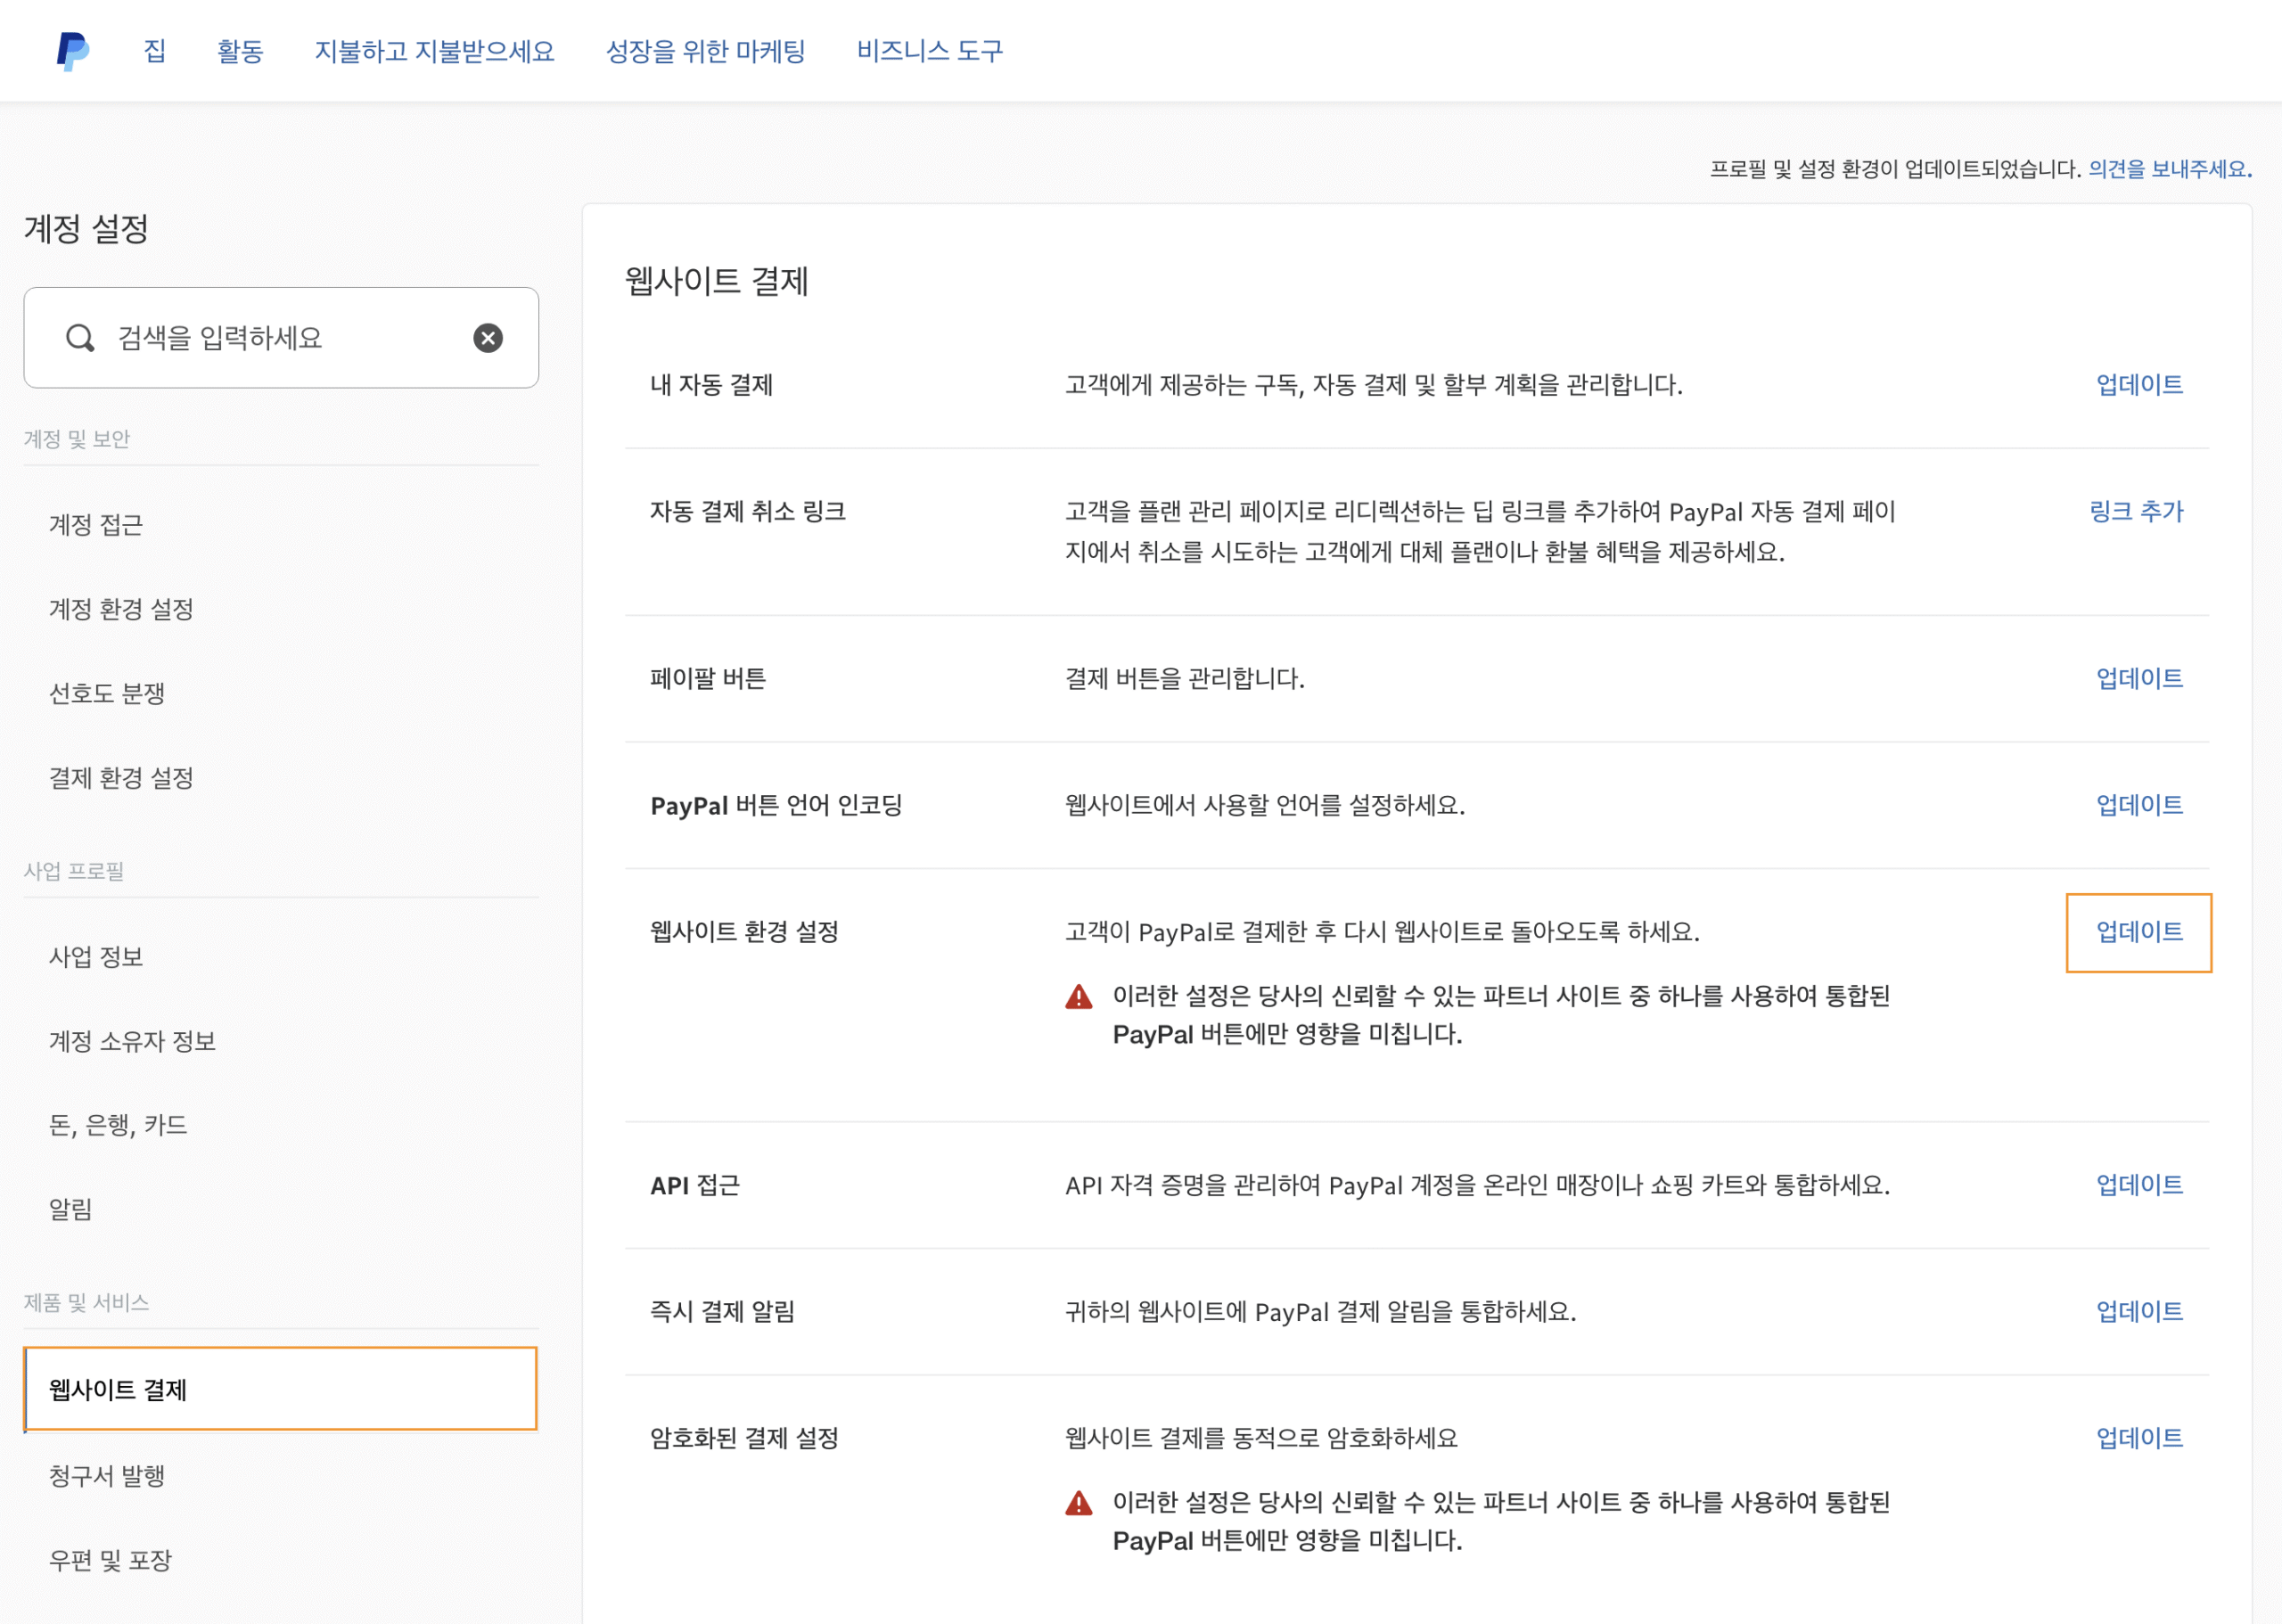This screenshot has width=2282, height=1624.
Task: Click 업데이트 for 암호화된 결제 설정
Action: pos(2139,1438)
